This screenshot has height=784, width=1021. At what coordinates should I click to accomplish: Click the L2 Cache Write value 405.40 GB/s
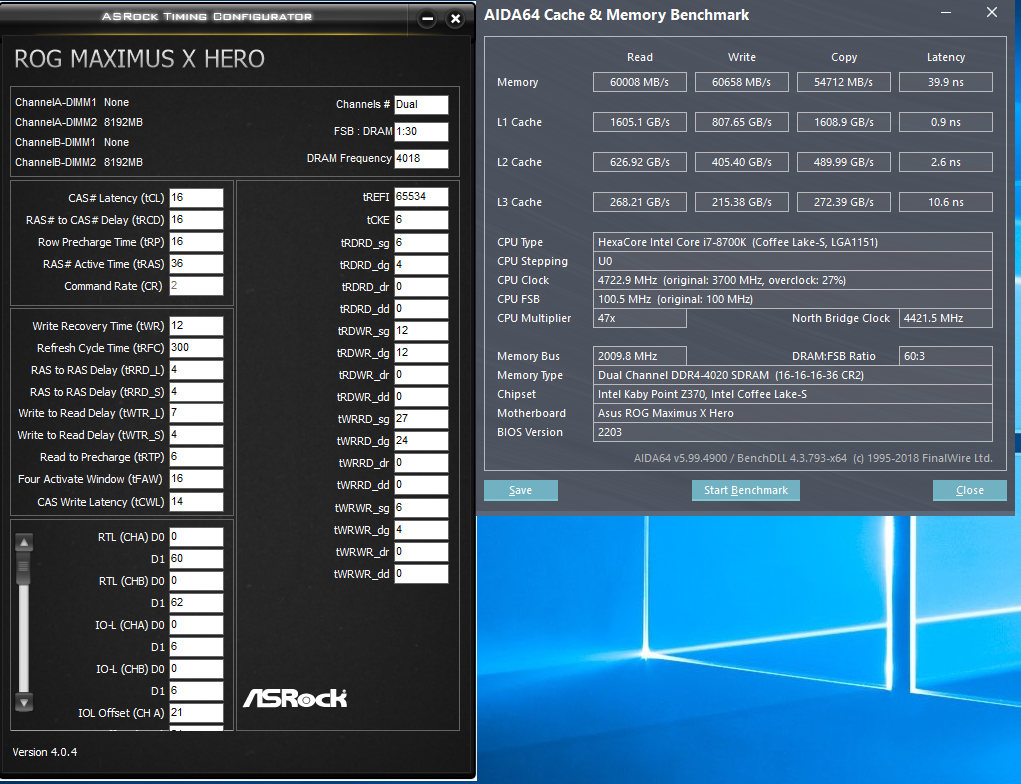click(742, 162)
